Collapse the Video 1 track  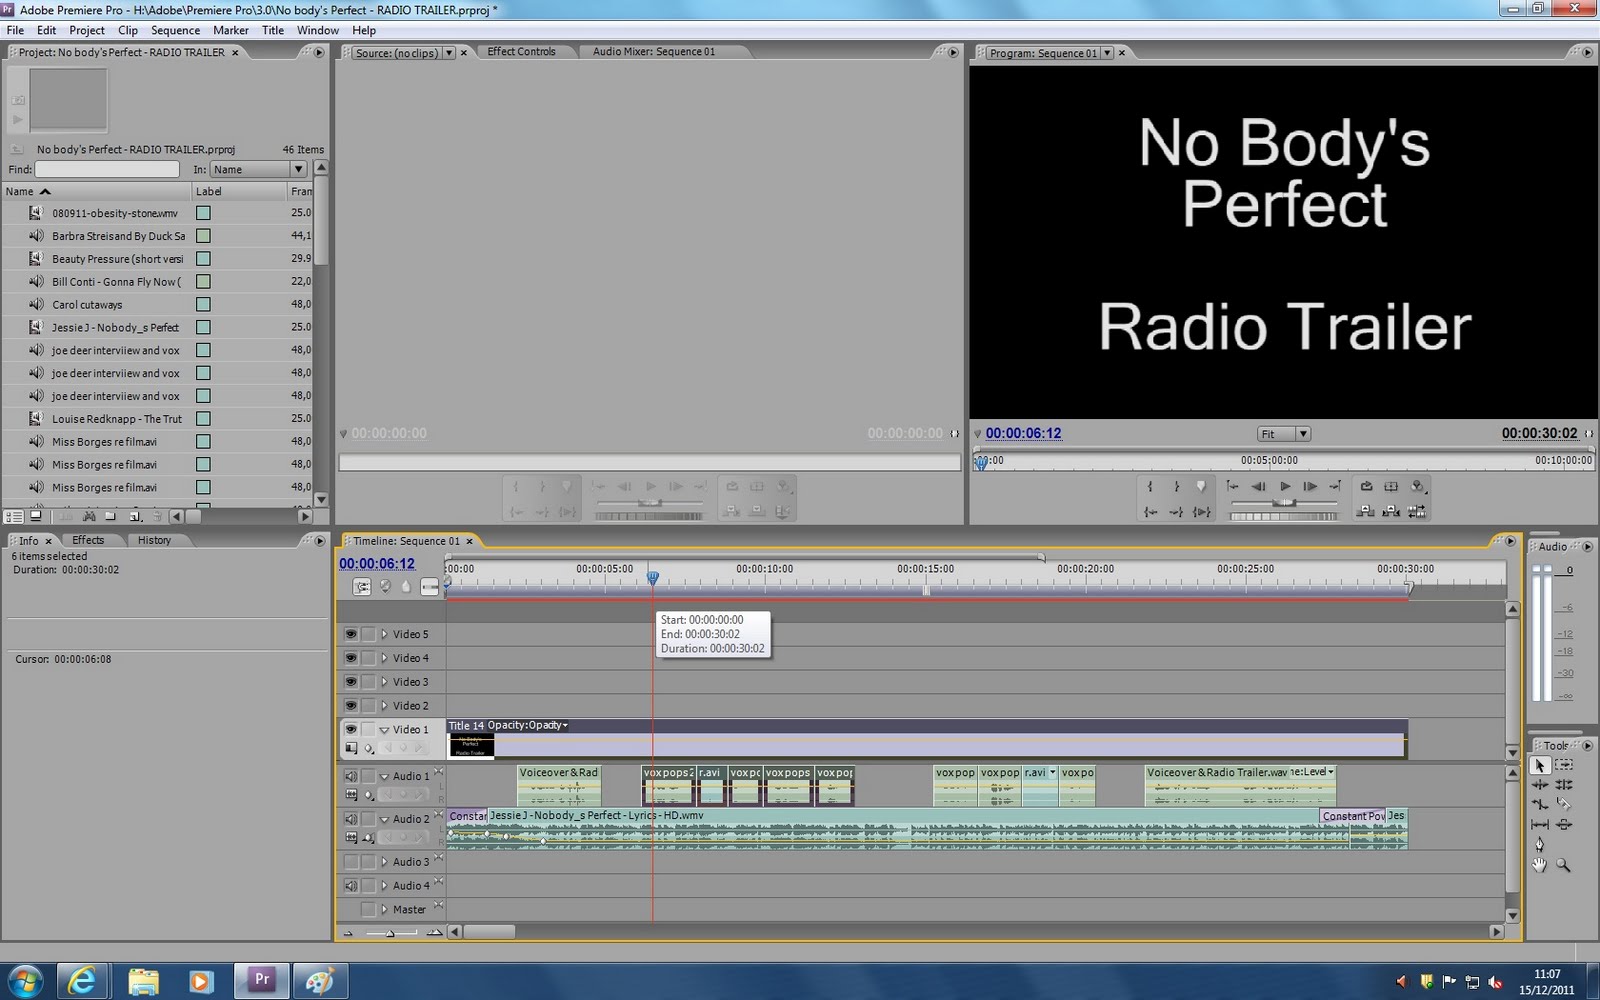(384, 730)
